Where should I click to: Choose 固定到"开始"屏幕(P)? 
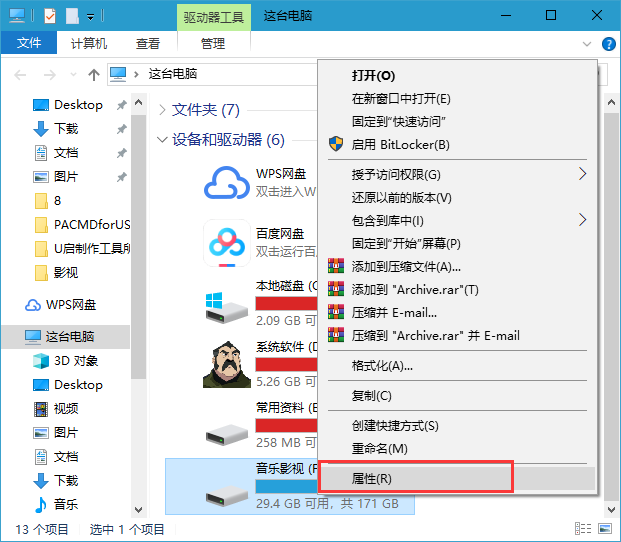coord(406,243)
